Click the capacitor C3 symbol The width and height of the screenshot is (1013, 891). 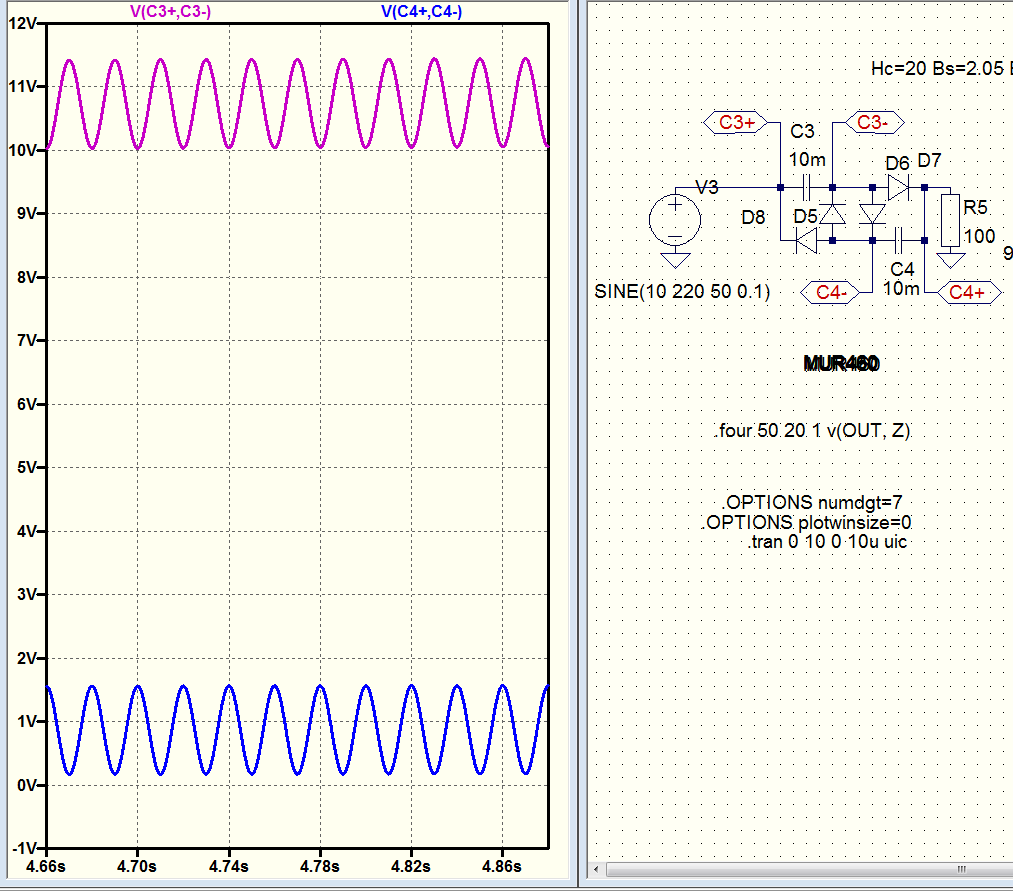pyautogui.click(x=806, y=187)
